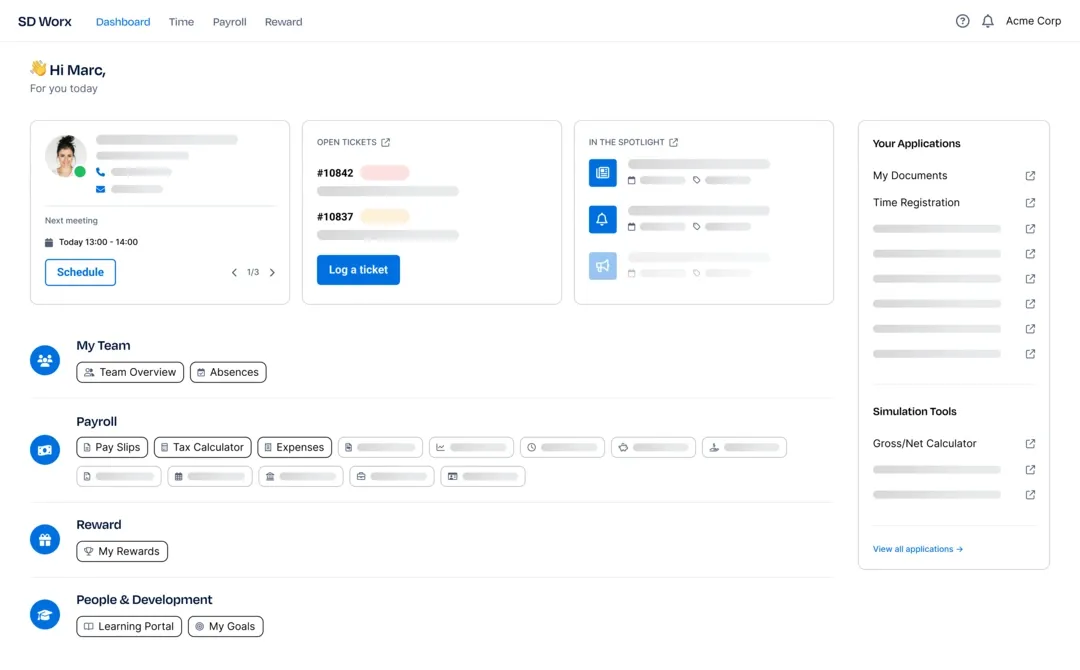Click the Today 13:00 - 14:00 meeting time
Viewport: 1080px width, 670px height.
[98, 242]
